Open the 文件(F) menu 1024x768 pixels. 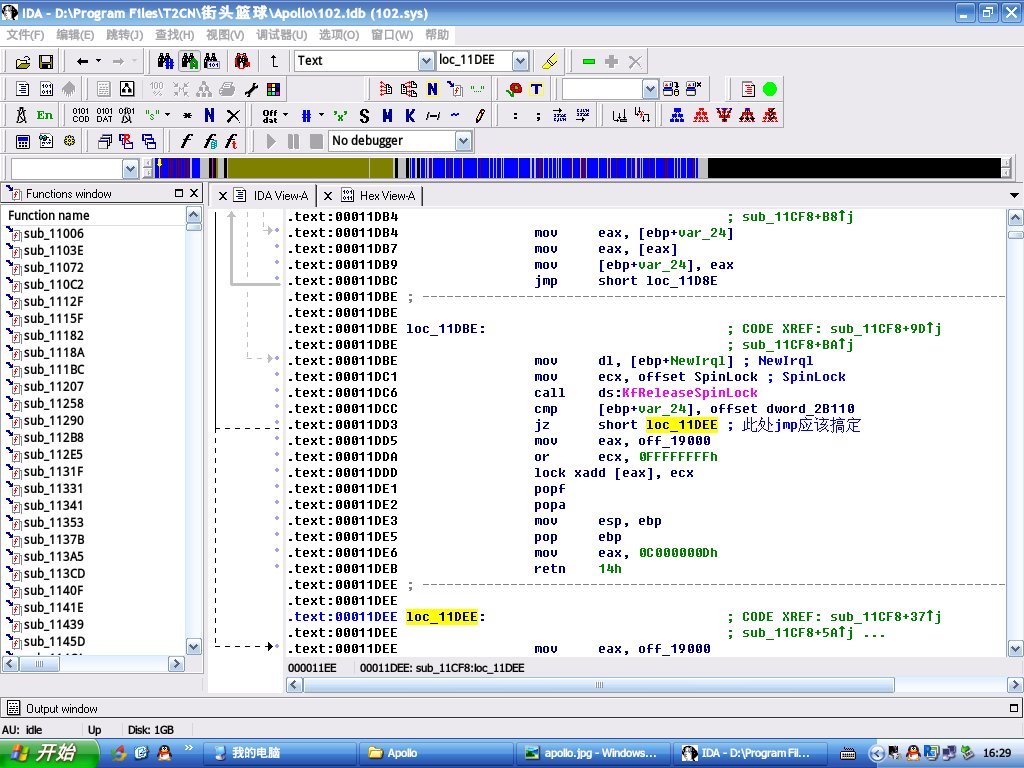pos(25,35)
